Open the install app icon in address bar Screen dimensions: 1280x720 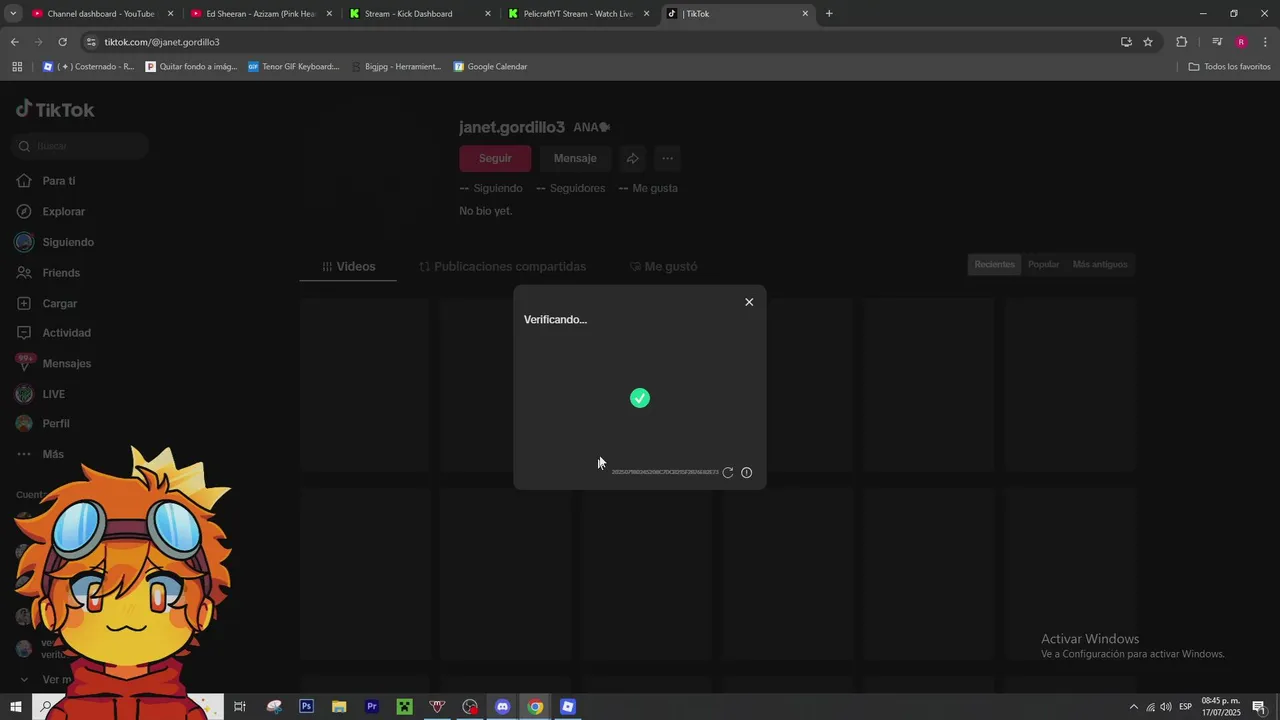pyautogui.click(x=1126, y=42)
